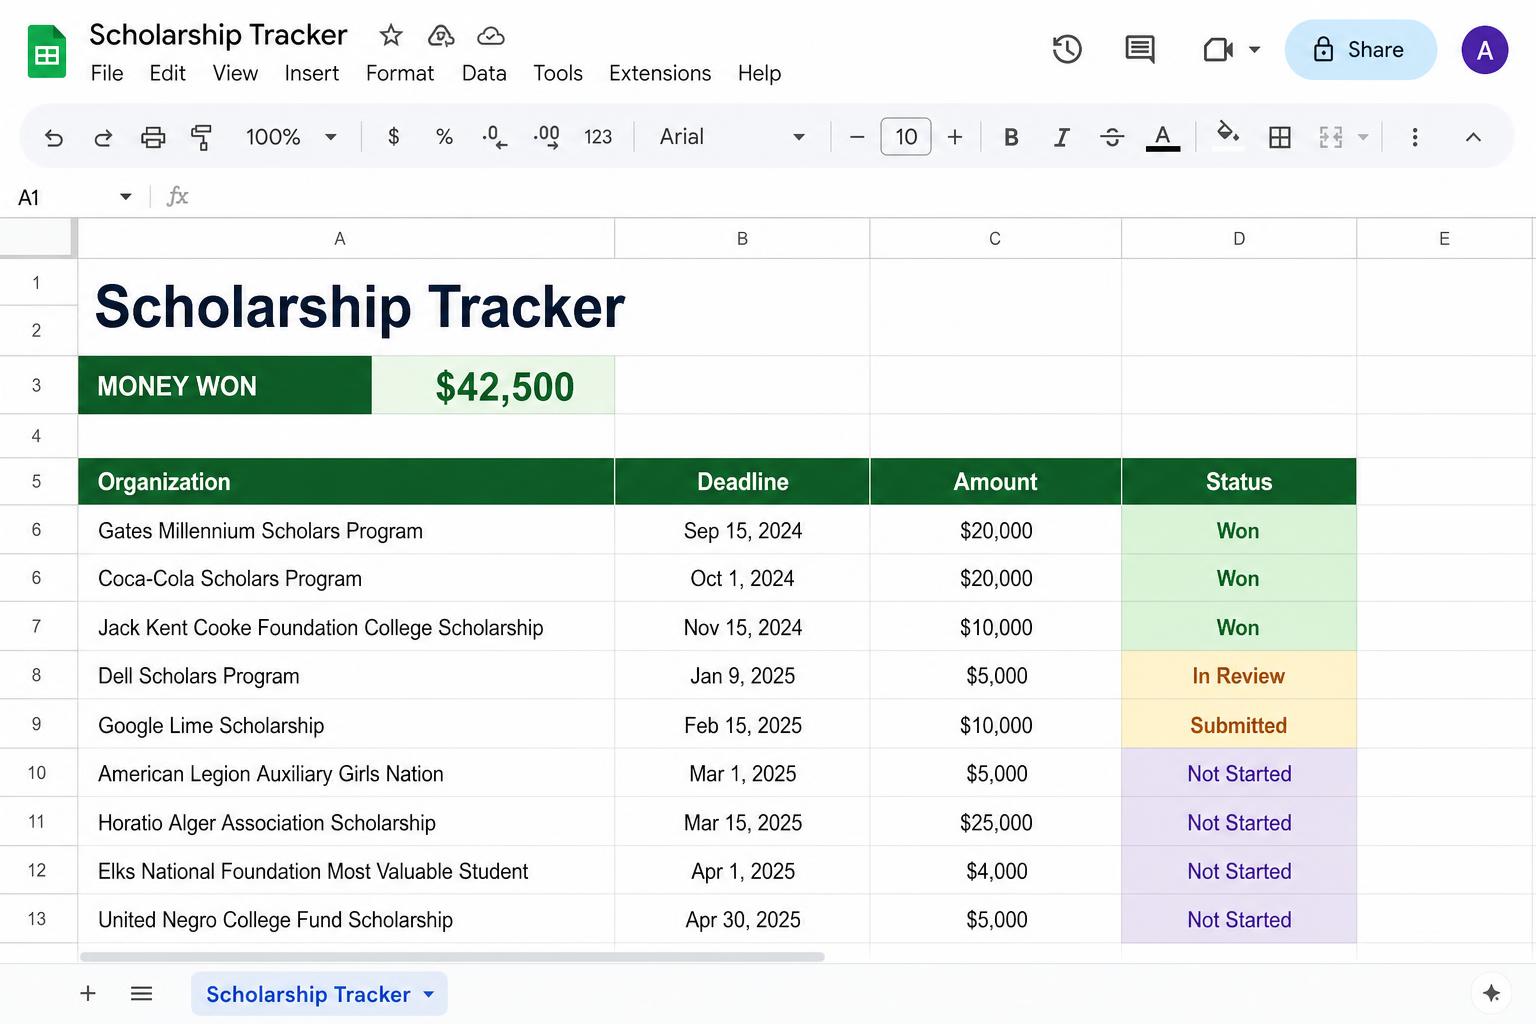Select row 9 header

click(x=37, y=724)
